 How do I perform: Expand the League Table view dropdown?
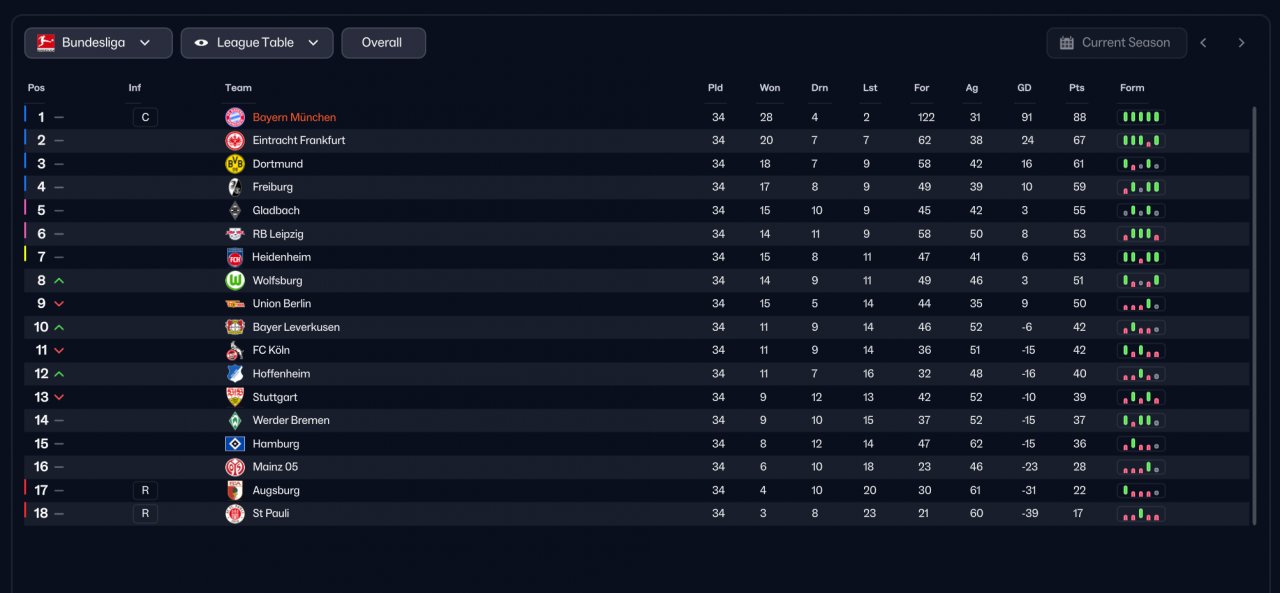[257, 43]
